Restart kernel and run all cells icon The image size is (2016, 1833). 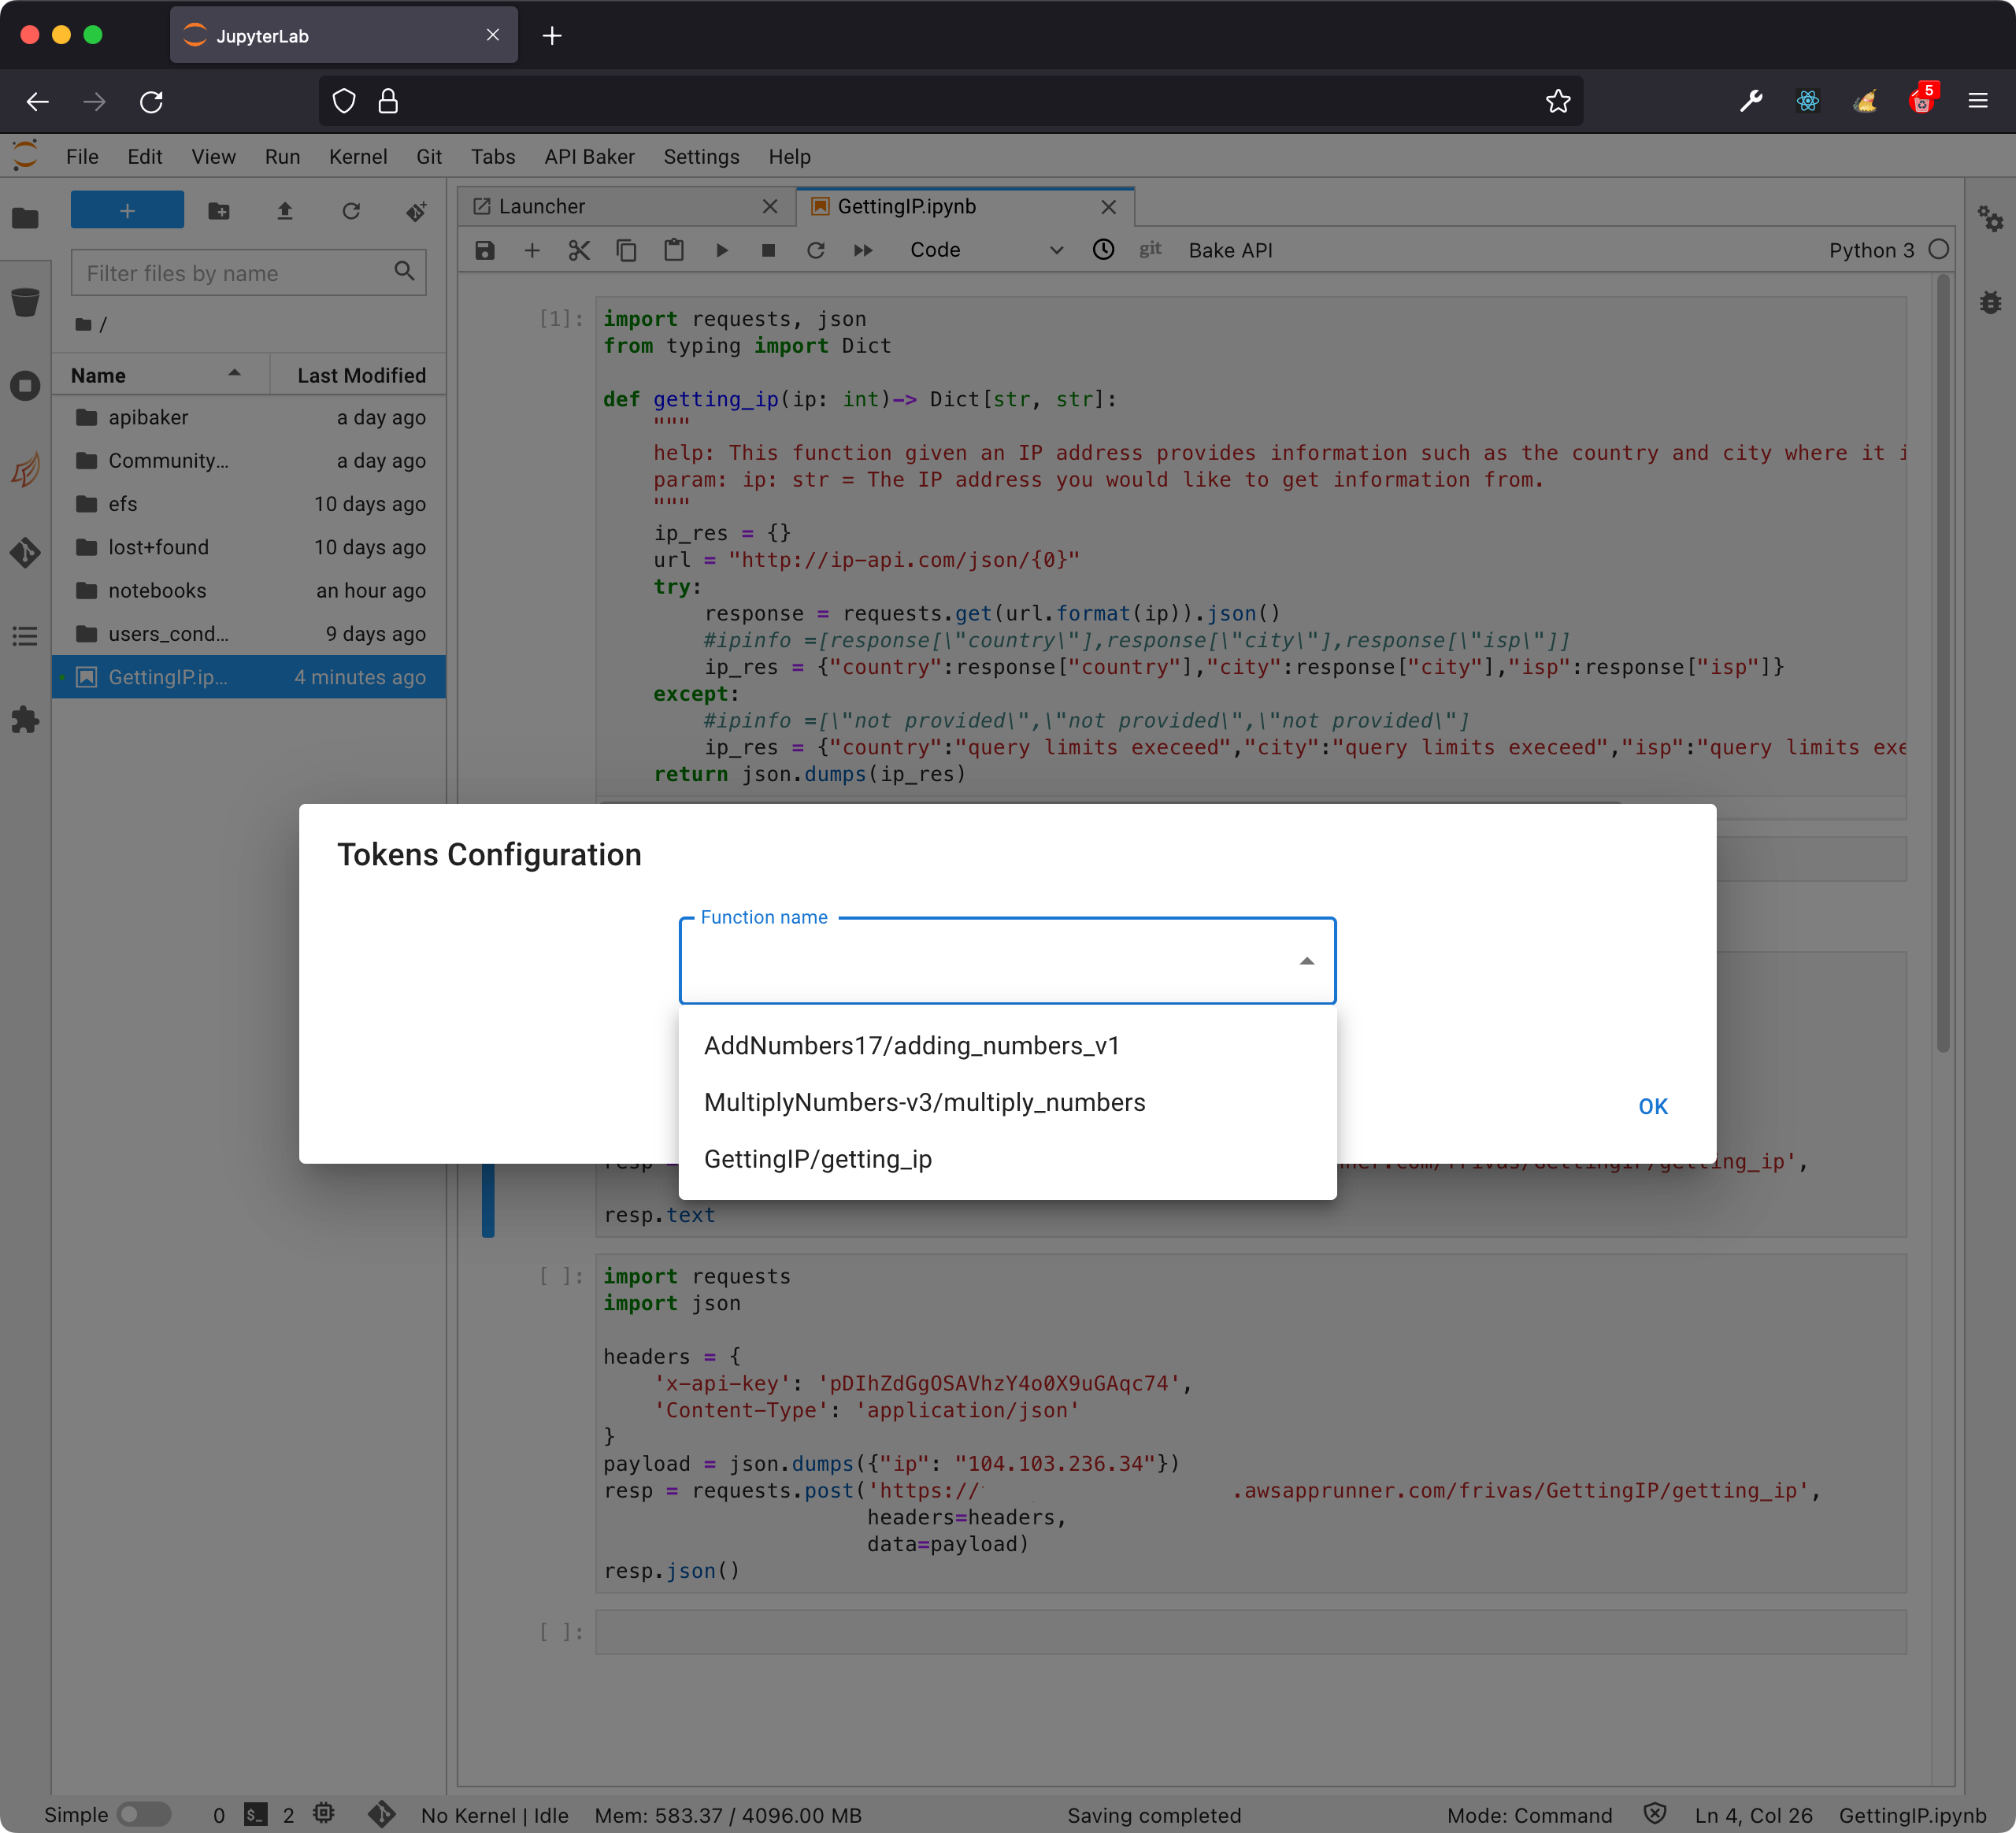(863, 250)
